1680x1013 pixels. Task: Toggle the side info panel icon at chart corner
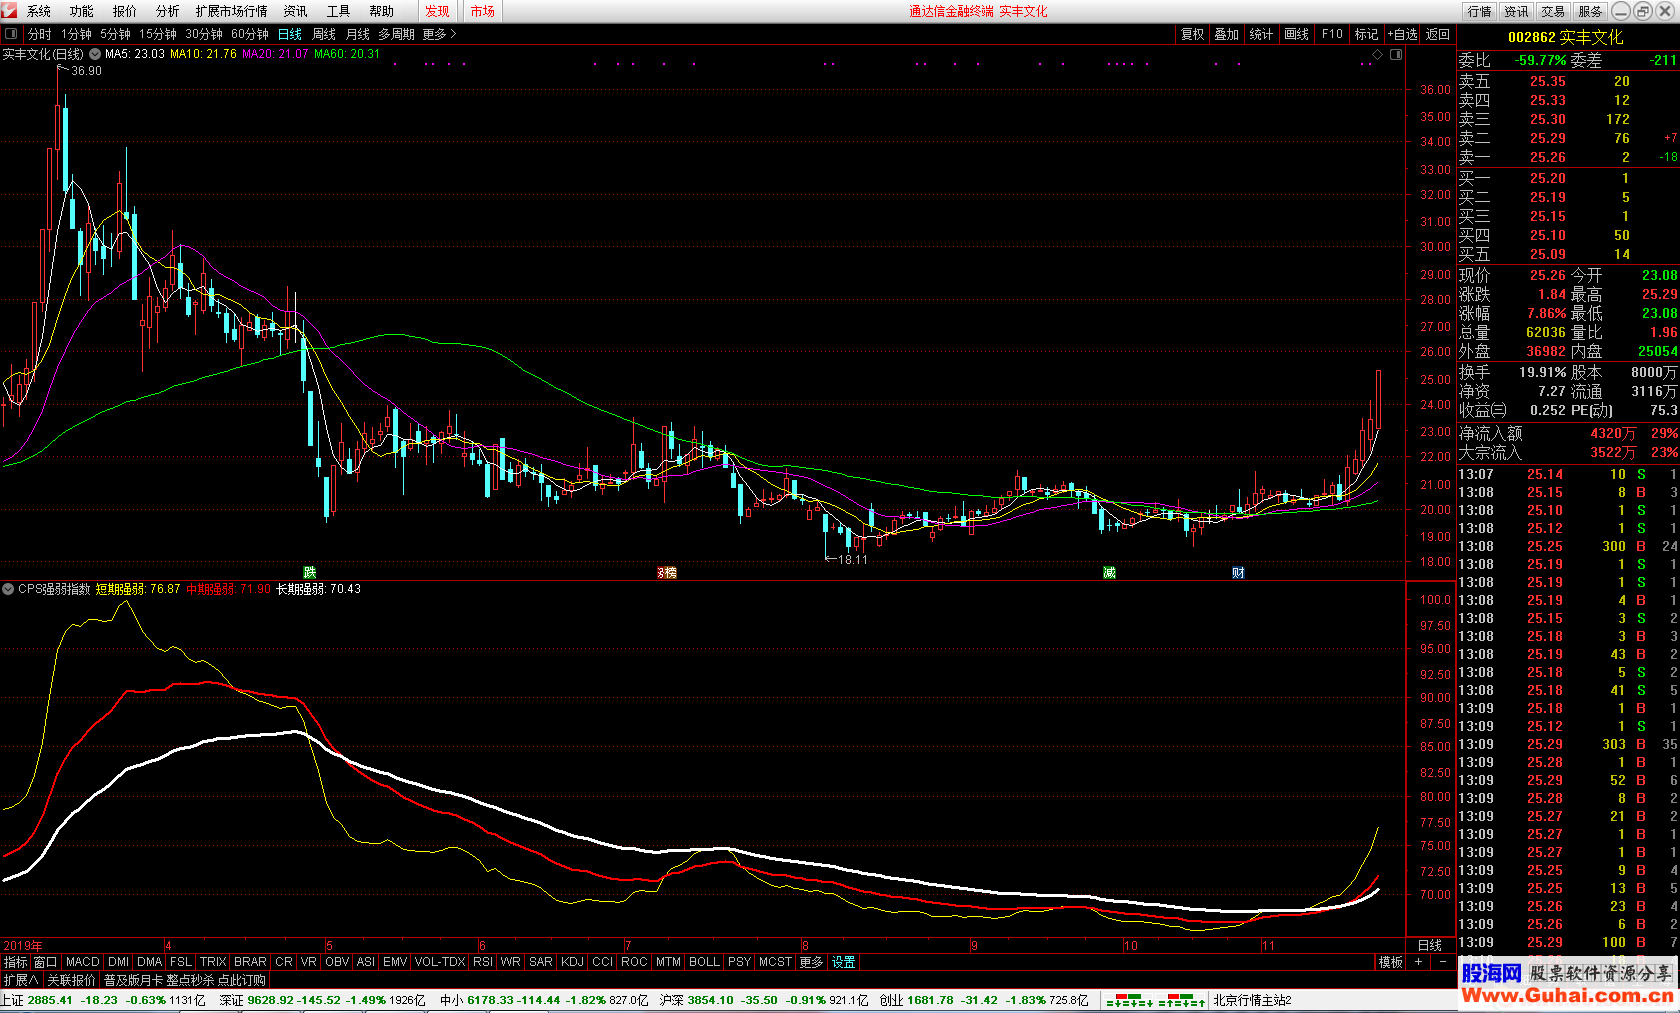pyautogui.click(x=1396, y=54)
